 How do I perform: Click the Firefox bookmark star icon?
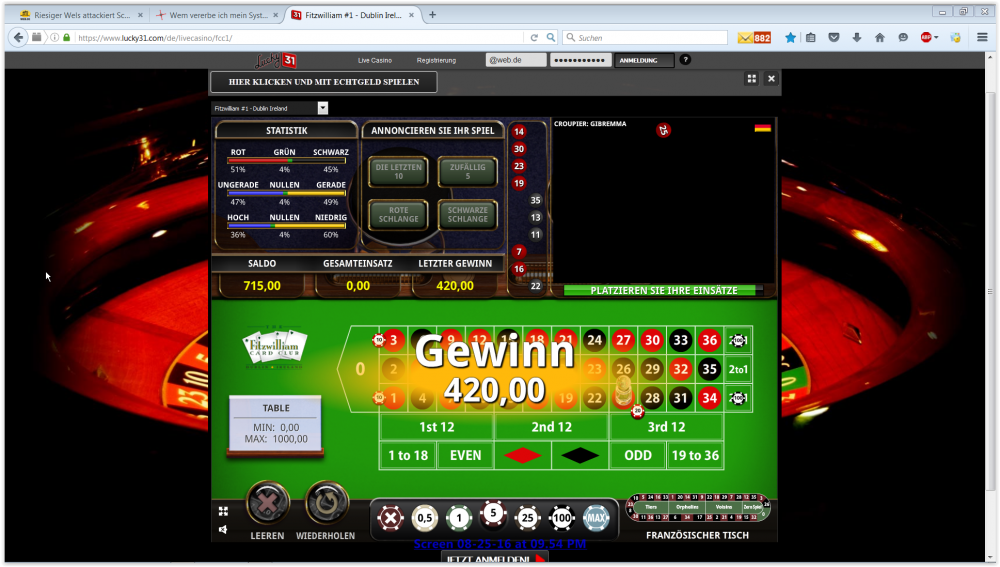pos(790,38)
